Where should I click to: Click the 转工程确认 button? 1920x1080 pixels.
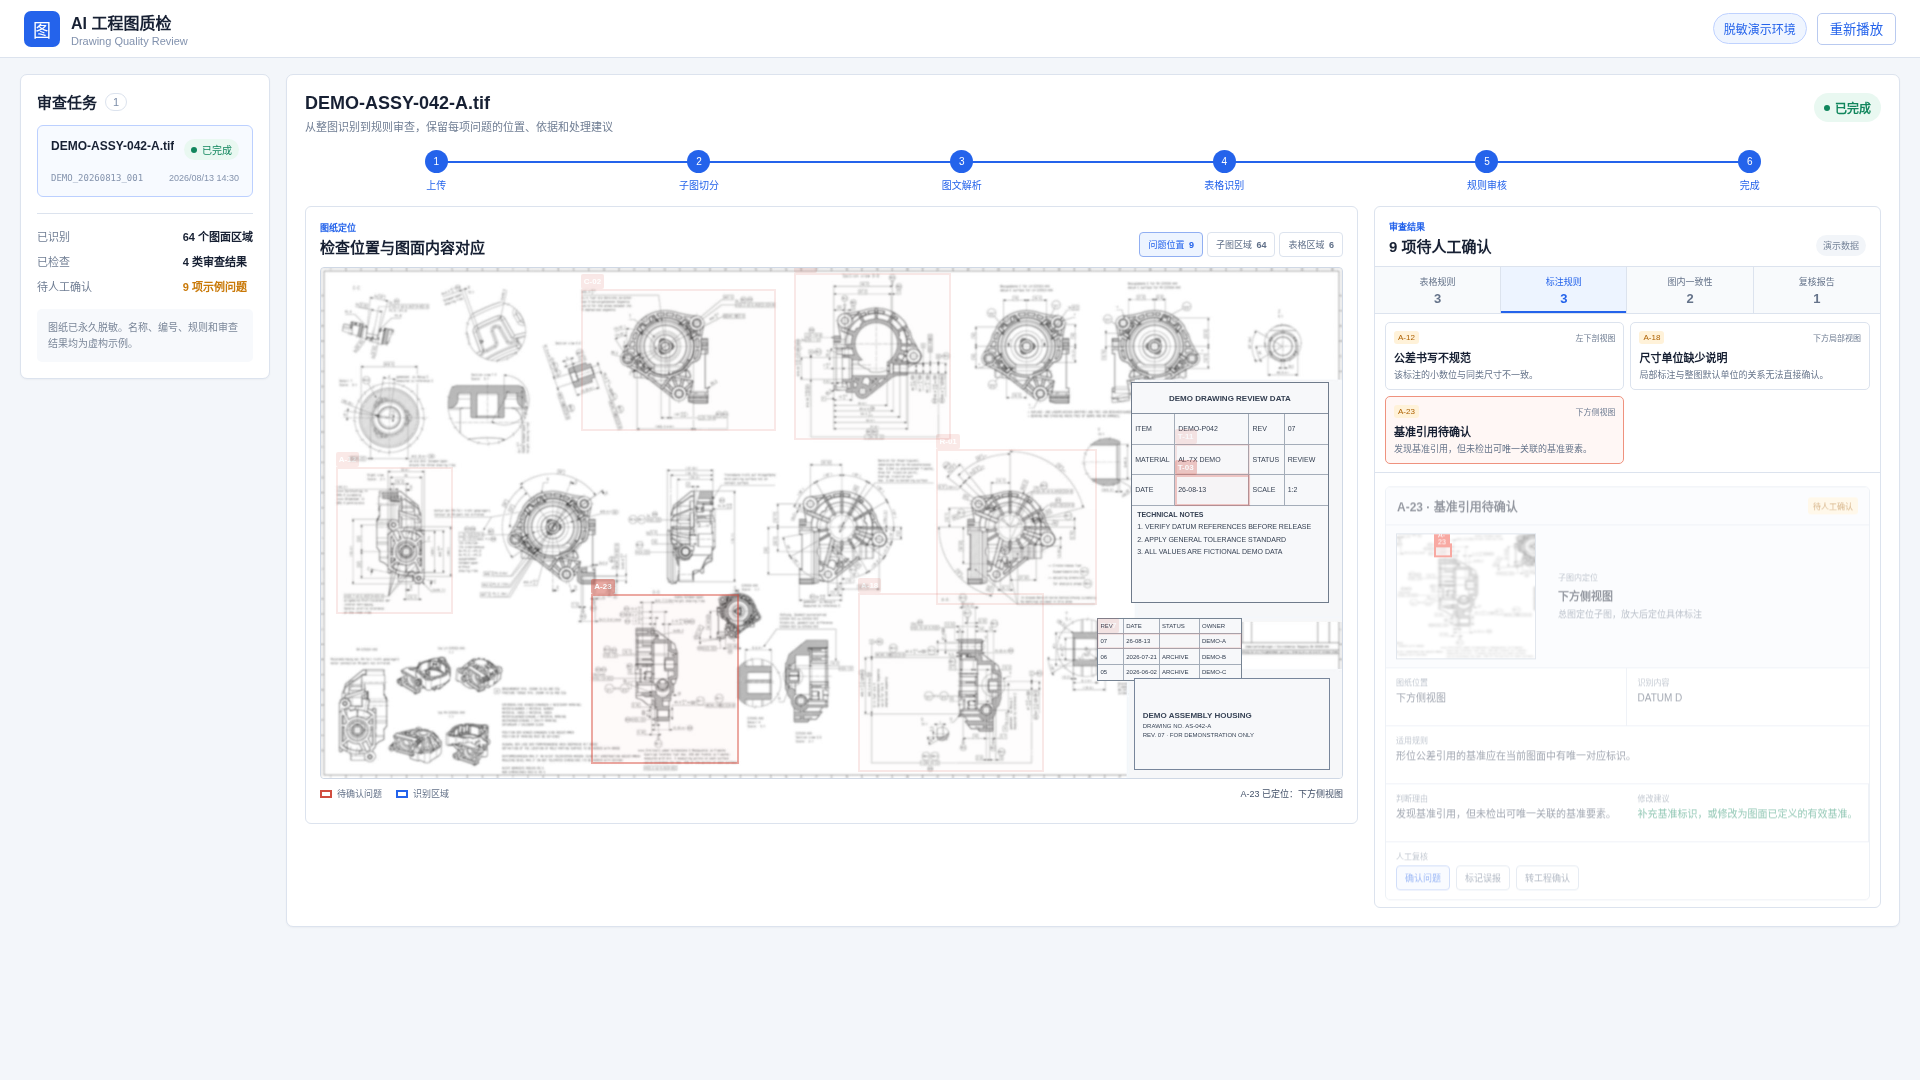[1547, 878]
